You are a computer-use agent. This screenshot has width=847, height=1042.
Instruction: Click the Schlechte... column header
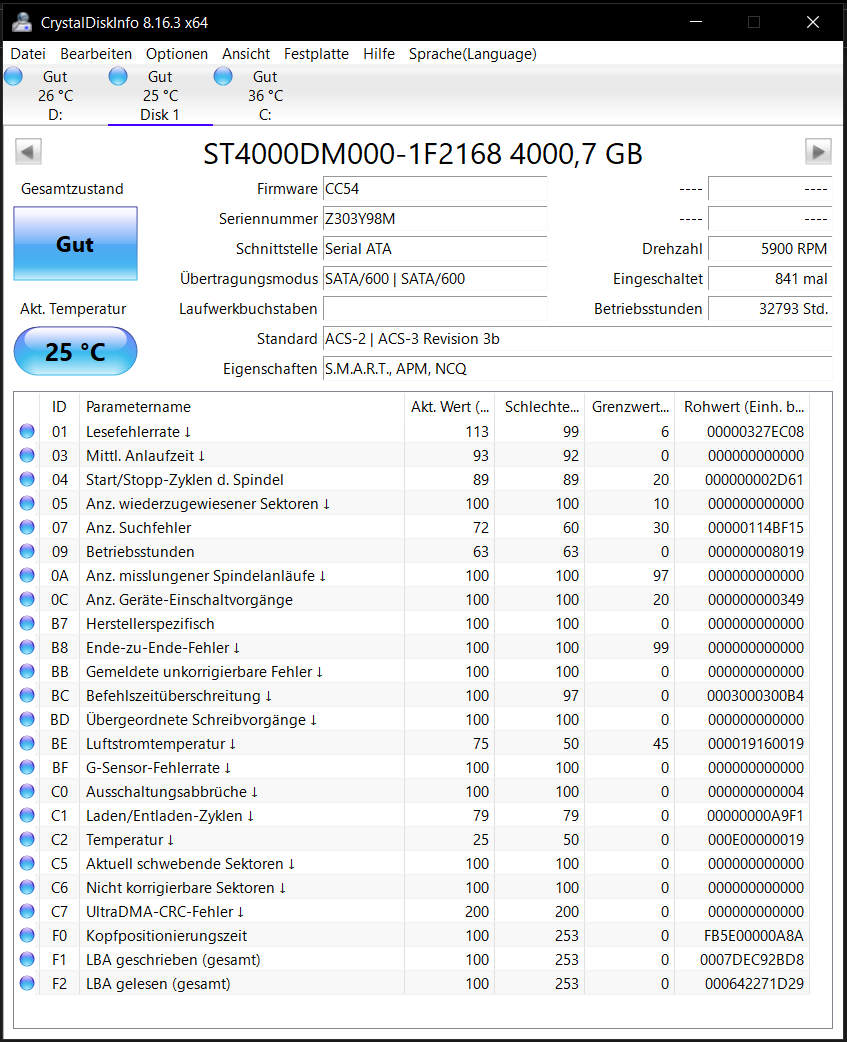[x=540, y=407]
